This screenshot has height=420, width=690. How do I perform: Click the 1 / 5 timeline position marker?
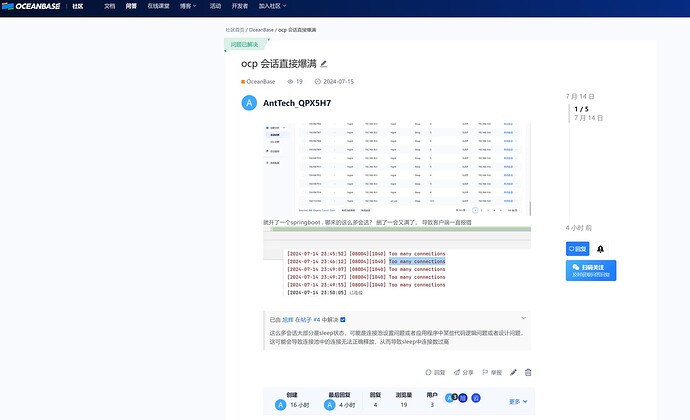[x=581, y=109]
